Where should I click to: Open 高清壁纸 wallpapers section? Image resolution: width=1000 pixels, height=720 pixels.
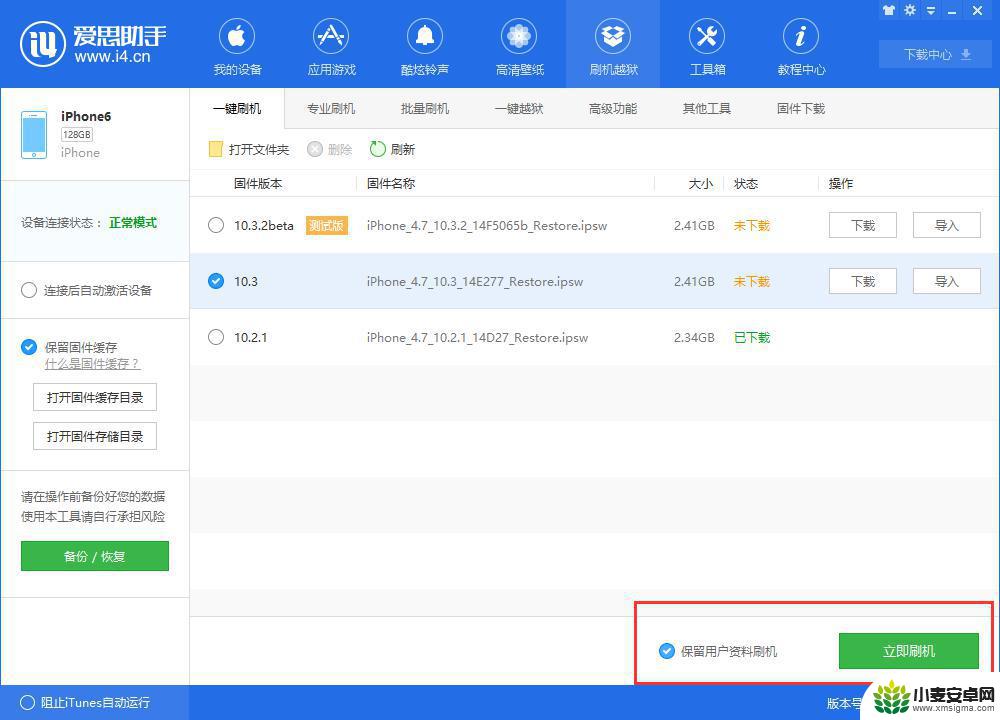pyautogui.click(x=519, y=47)
